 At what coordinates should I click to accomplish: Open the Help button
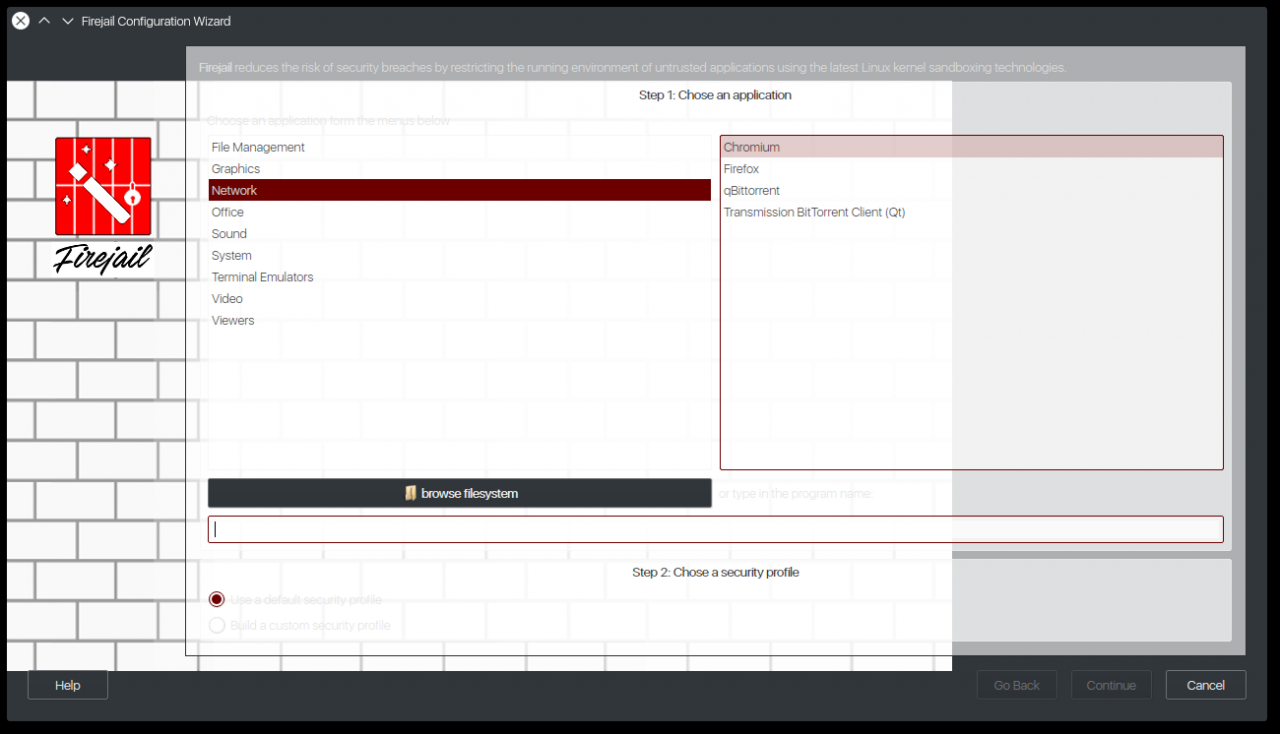coord(67,685)
